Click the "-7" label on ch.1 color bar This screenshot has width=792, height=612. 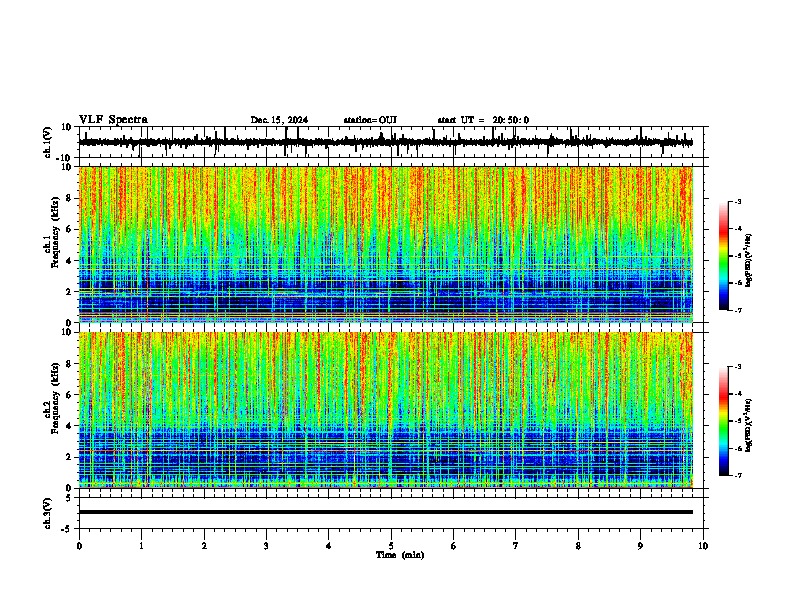tap(738, 310)
